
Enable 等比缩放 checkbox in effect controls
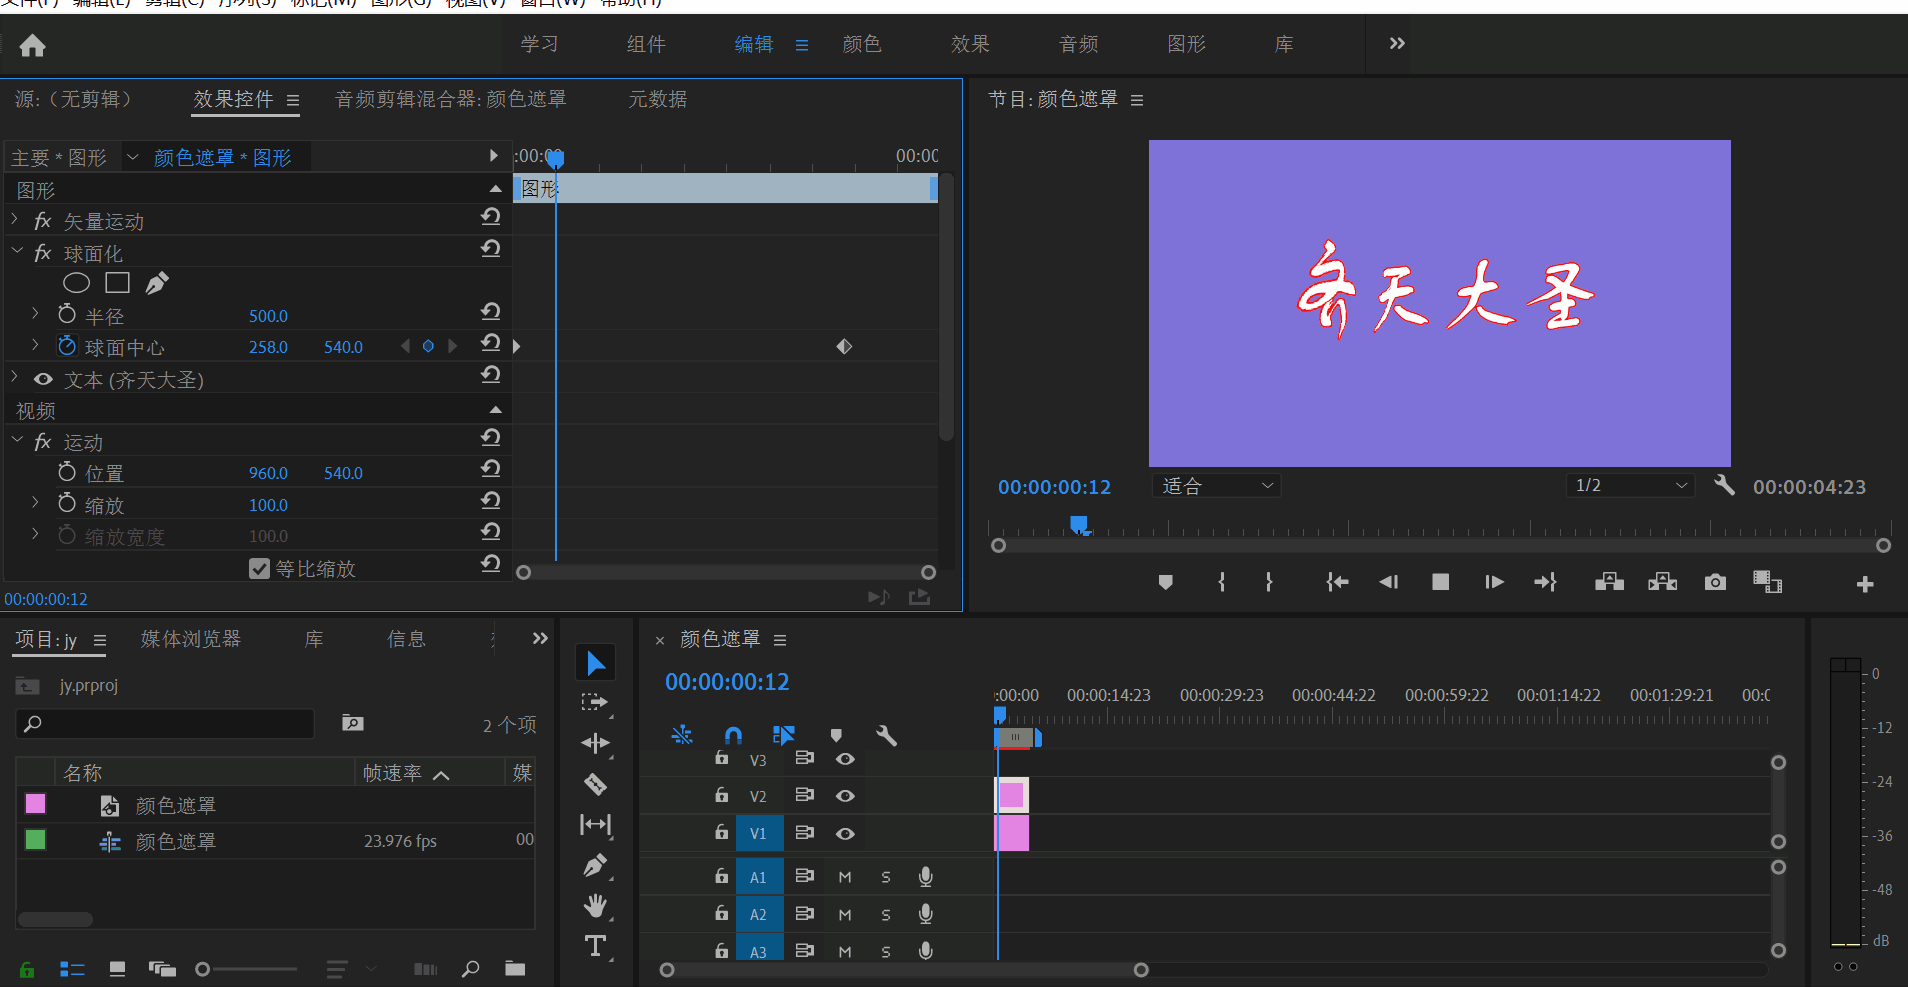tap(259, 568)
